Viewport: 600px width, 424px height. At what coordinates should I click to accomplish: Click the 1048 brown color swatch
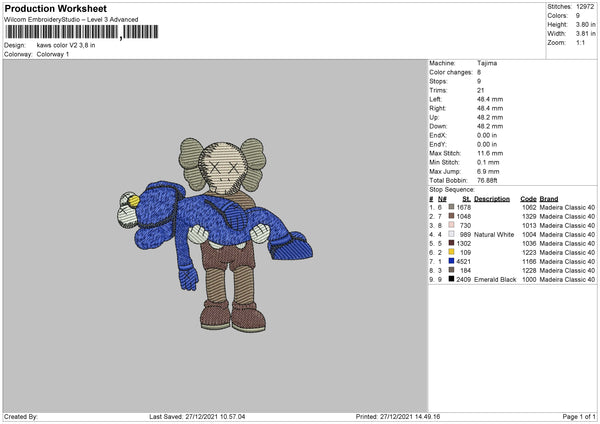point(451,216)
